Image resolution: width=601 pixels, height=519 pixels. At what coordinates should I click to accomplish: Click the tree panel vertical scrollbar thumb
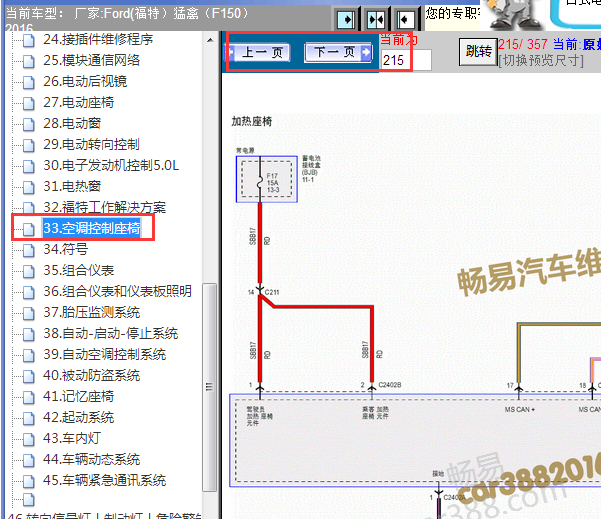(x=209, y=387)
